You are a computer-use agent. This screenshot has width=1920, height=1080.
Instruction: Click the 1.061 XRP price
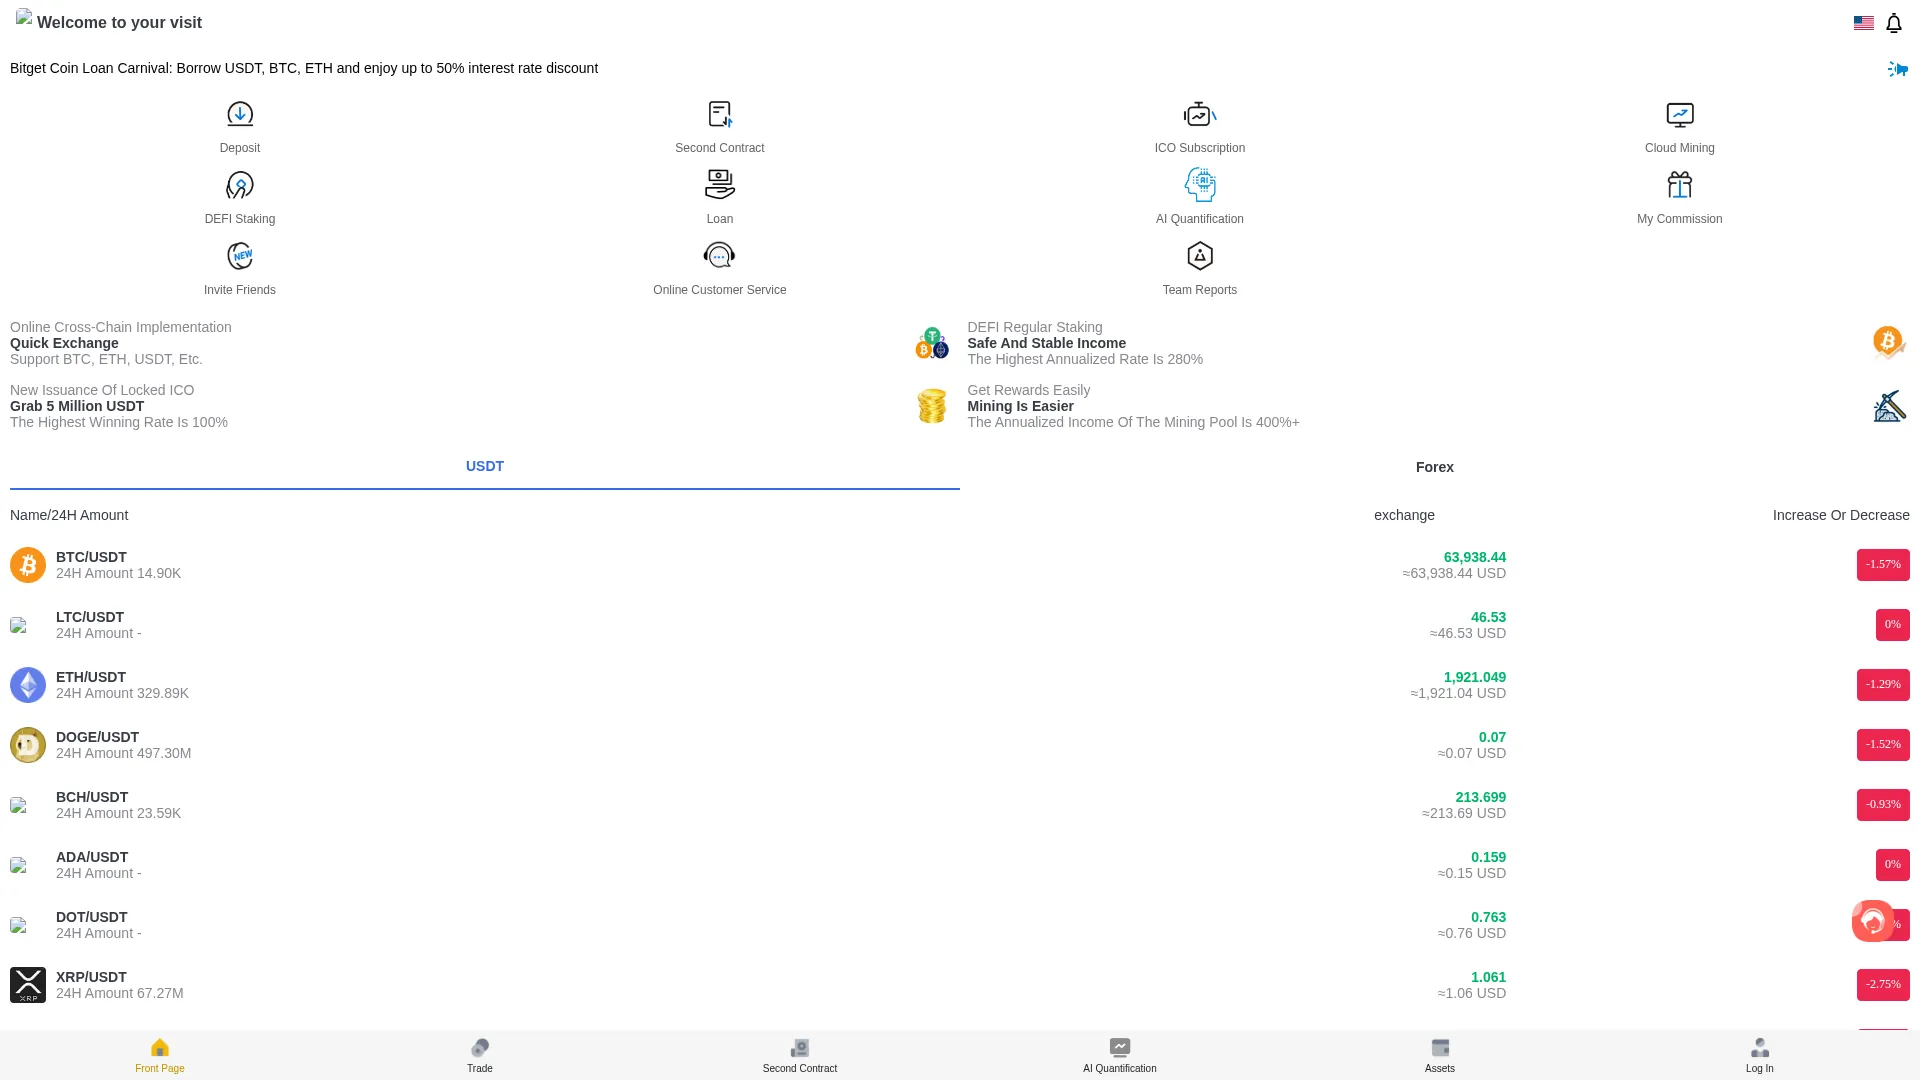pyautogui.click(x=1488, y=977)
